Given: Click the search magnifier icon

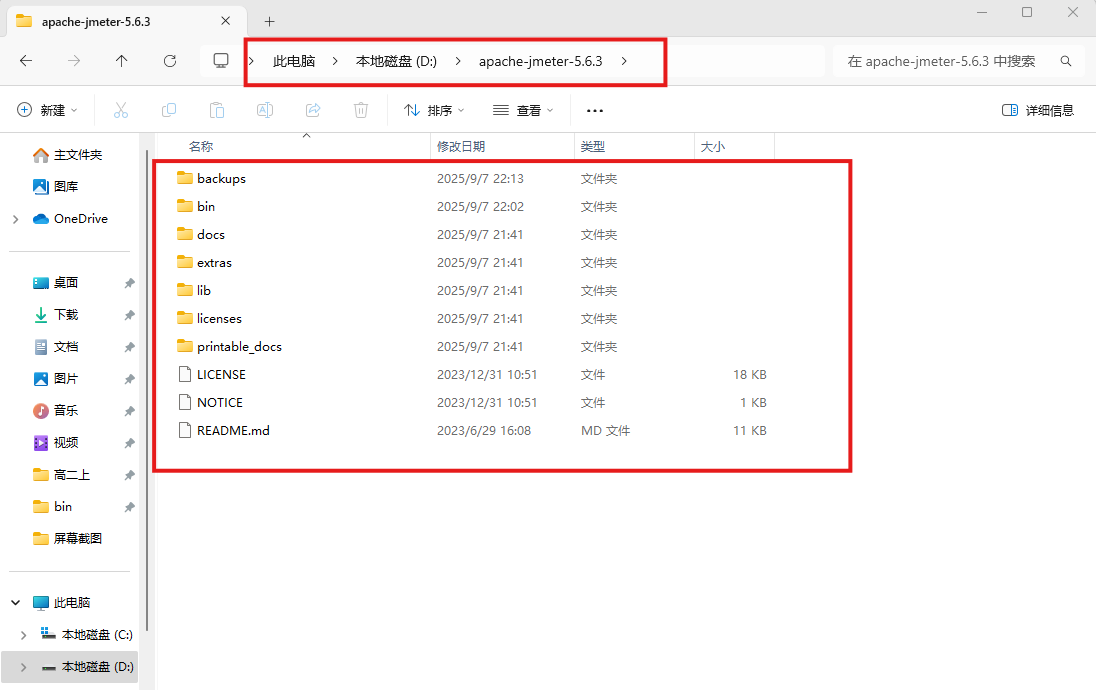Looking at the screenshot, I should click(1066, 61).
